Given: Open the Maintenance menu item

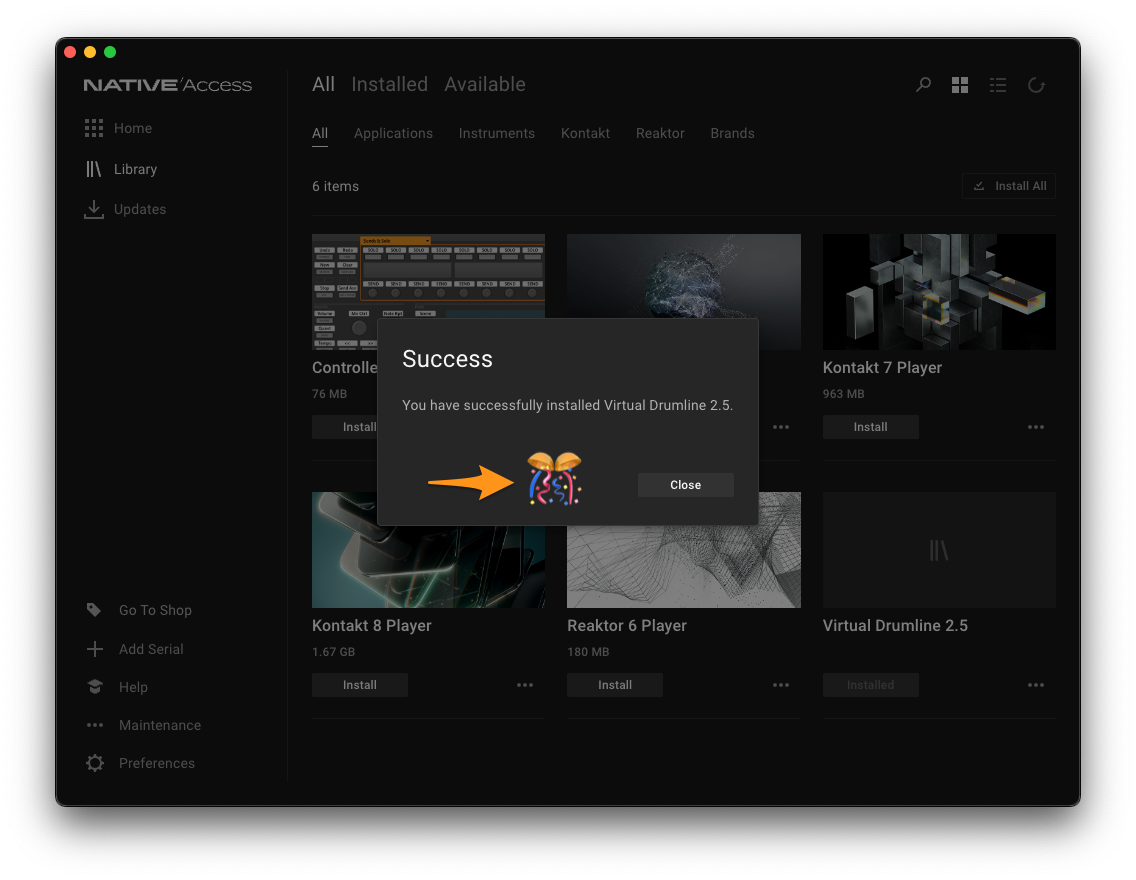Looking at the screenshot, I should click(x=143, y=725).
